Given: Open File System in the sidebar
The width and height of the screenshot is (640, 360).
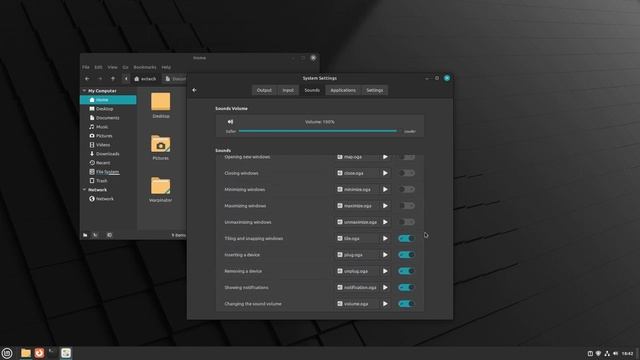Looking at the screenshot, I should pos(108,172).
